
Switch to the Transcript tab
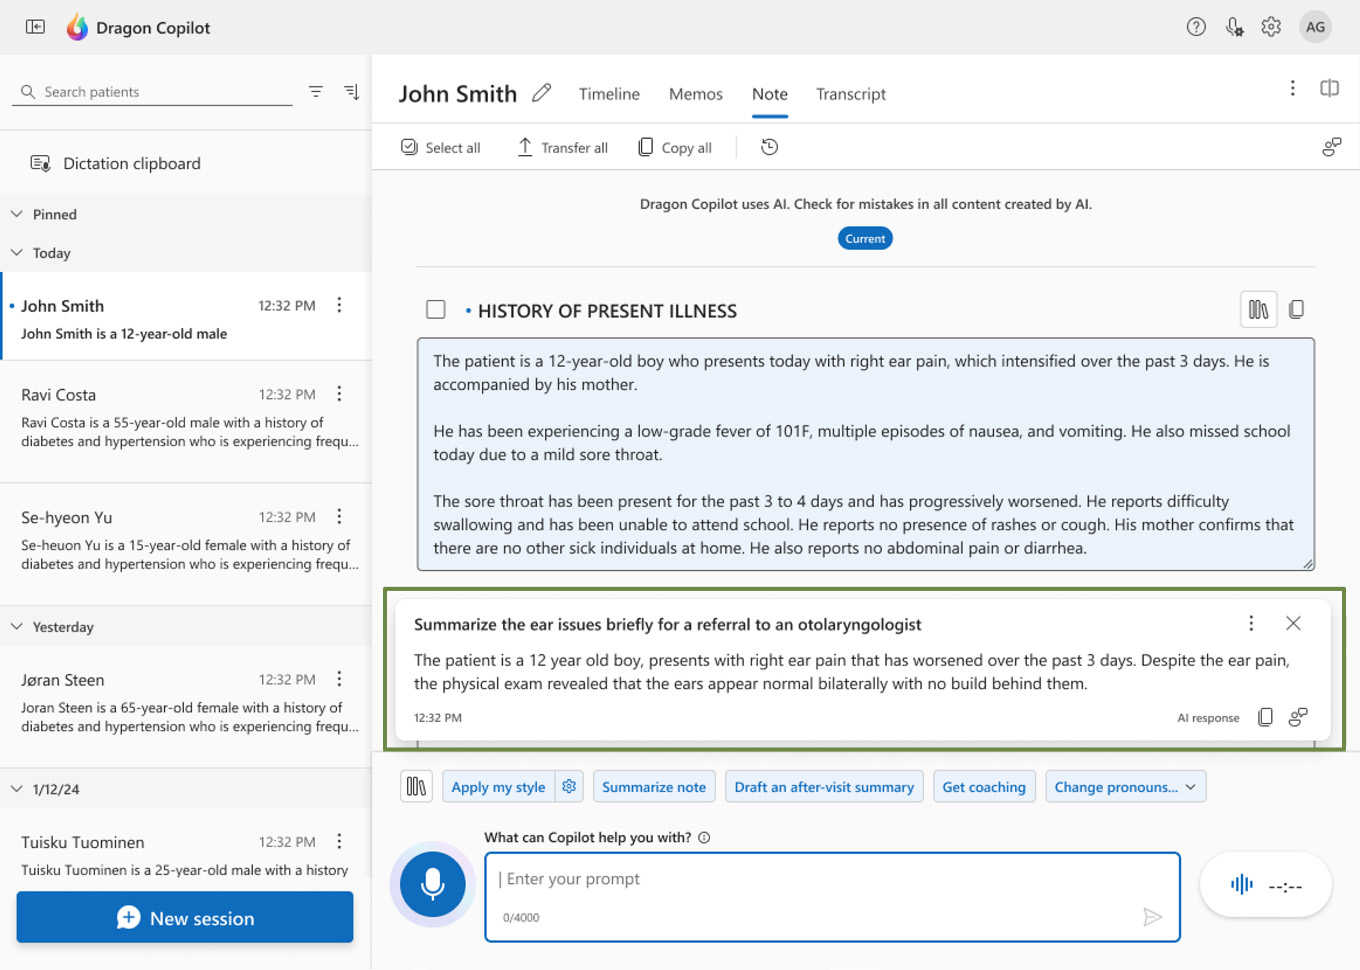851,94
